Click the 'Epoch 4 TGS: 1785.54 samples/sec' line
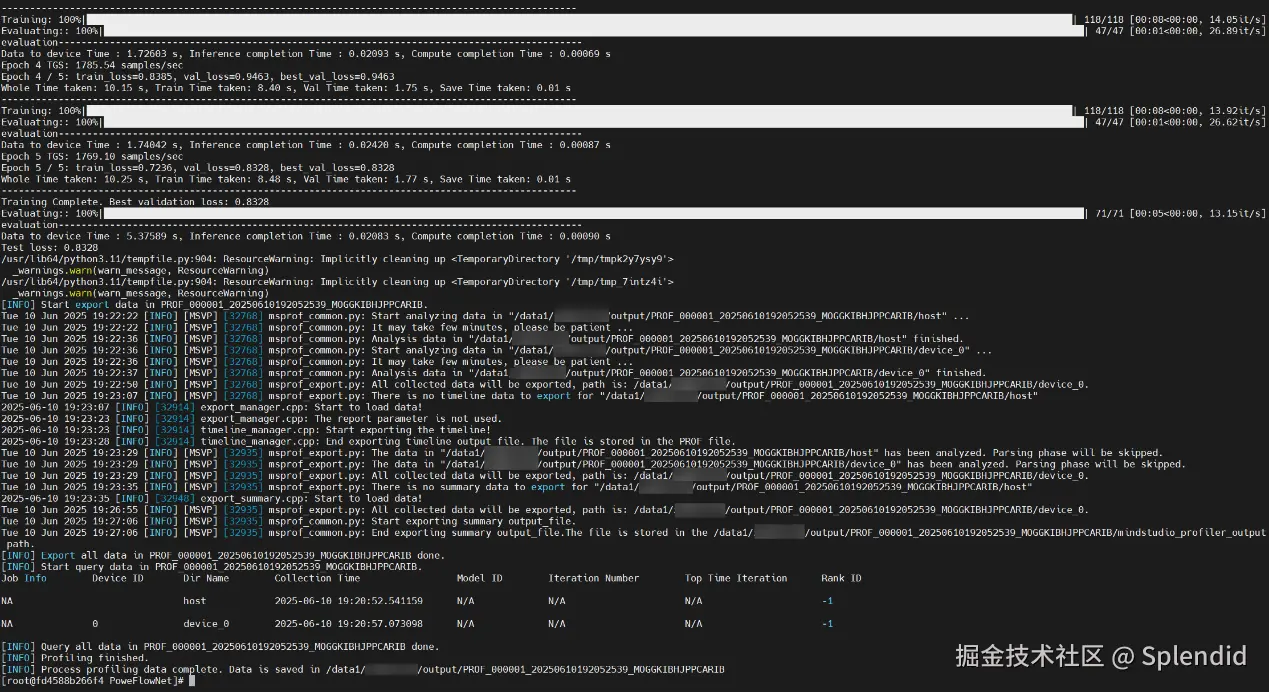 pos(92,65)
